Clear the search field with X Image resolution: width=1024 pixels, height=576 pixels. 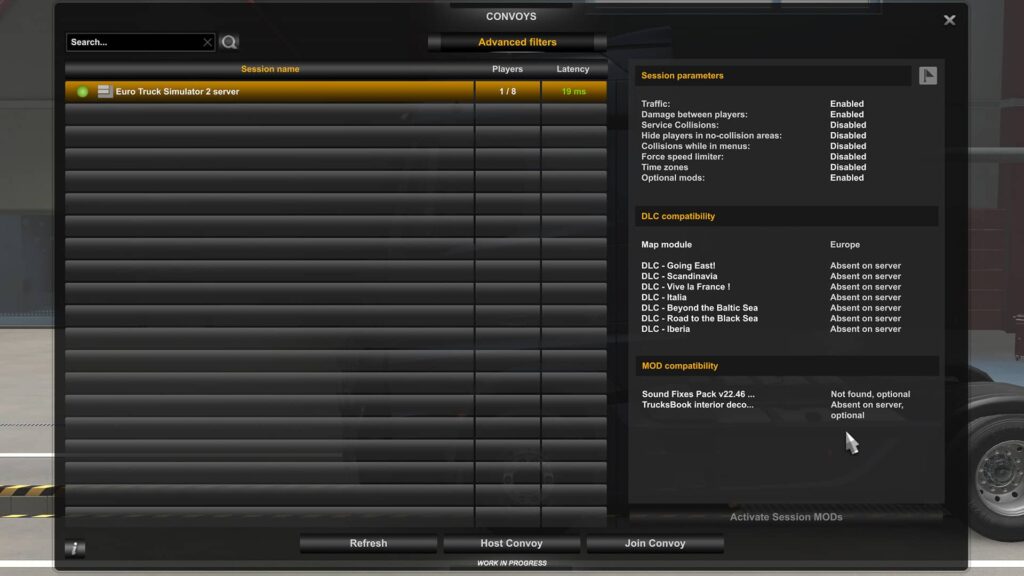click(207, 42)
